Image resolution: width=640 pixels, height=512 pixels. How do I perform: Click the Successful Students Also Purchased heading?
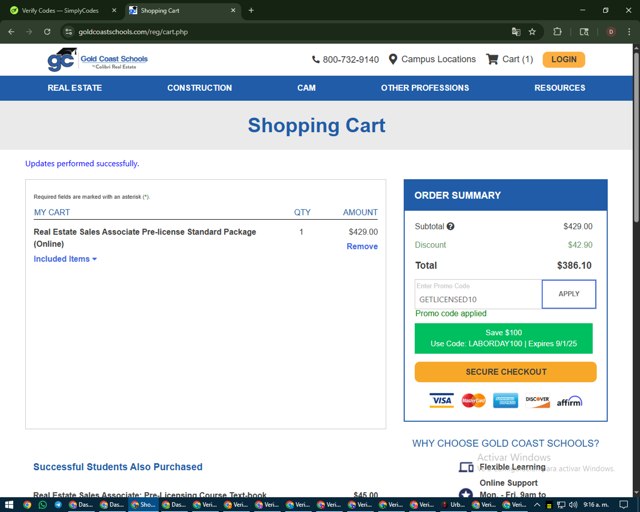coord(118,467)
